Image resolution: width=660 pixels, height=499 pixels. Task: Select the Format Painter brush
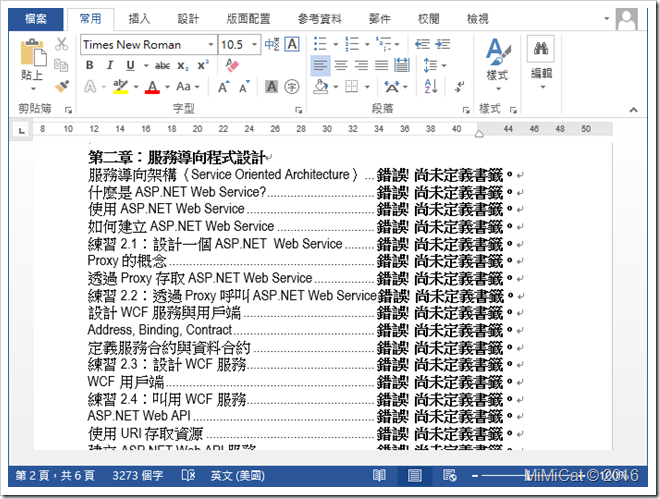click(x=62, y=86)
